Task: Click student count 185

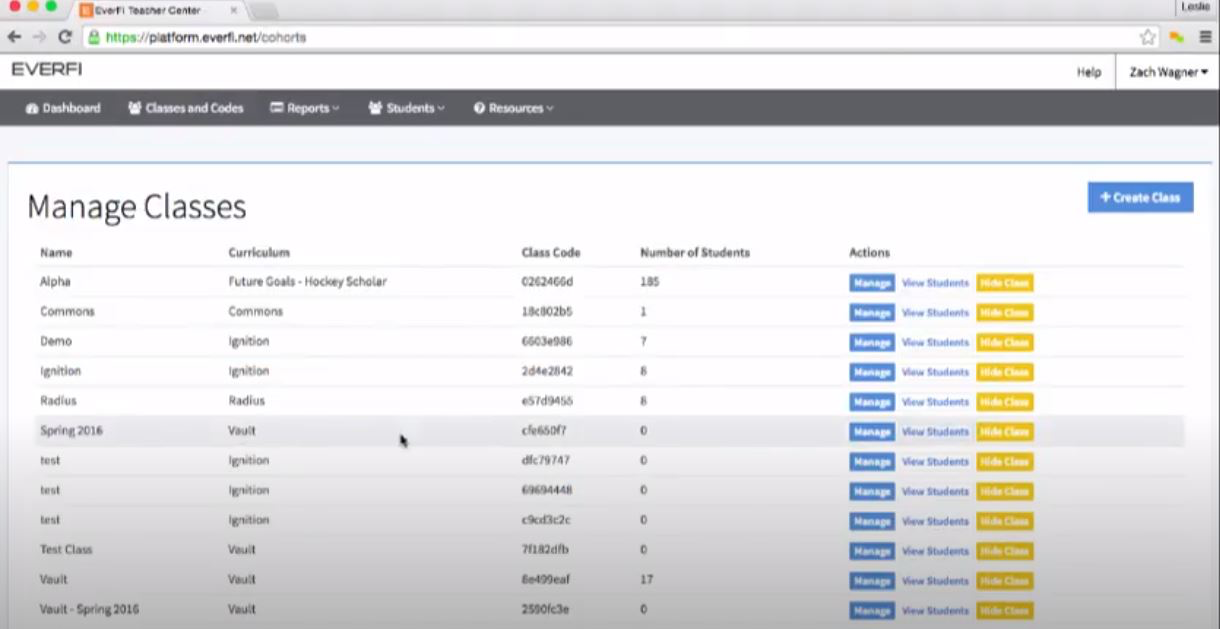Action: click(x=650, y=282)
